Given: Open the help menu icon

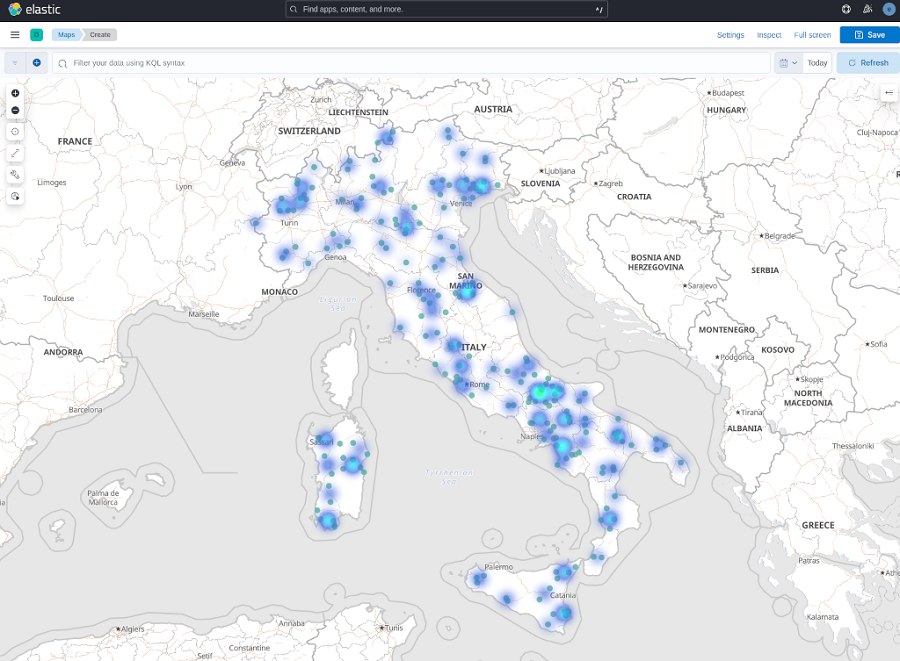Looking at the screenshot, I should pyautogui.click(x=846, y=9).
